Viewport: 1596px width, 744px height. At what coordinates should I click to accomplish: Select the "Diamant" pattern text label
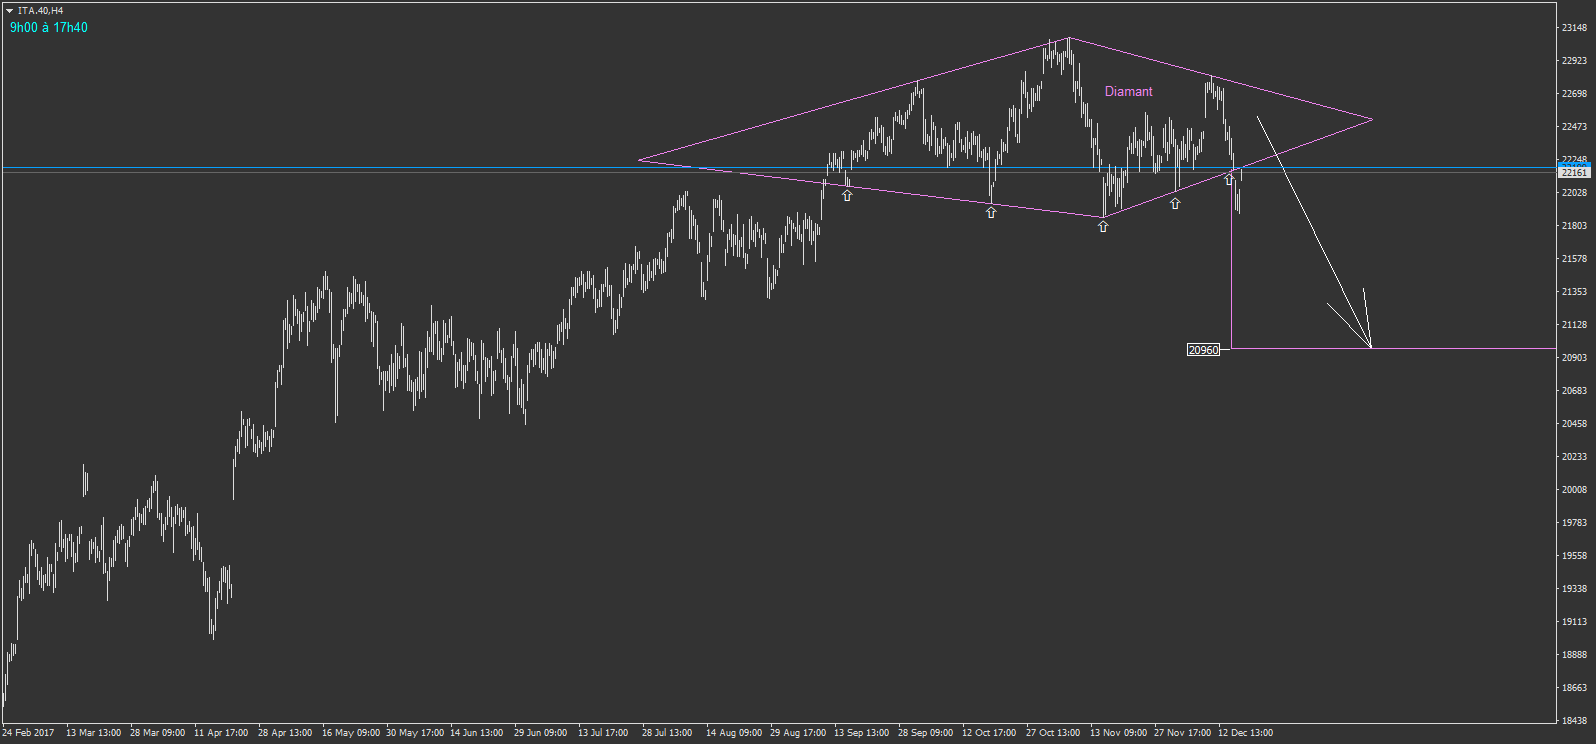(x=1128, y=91)
